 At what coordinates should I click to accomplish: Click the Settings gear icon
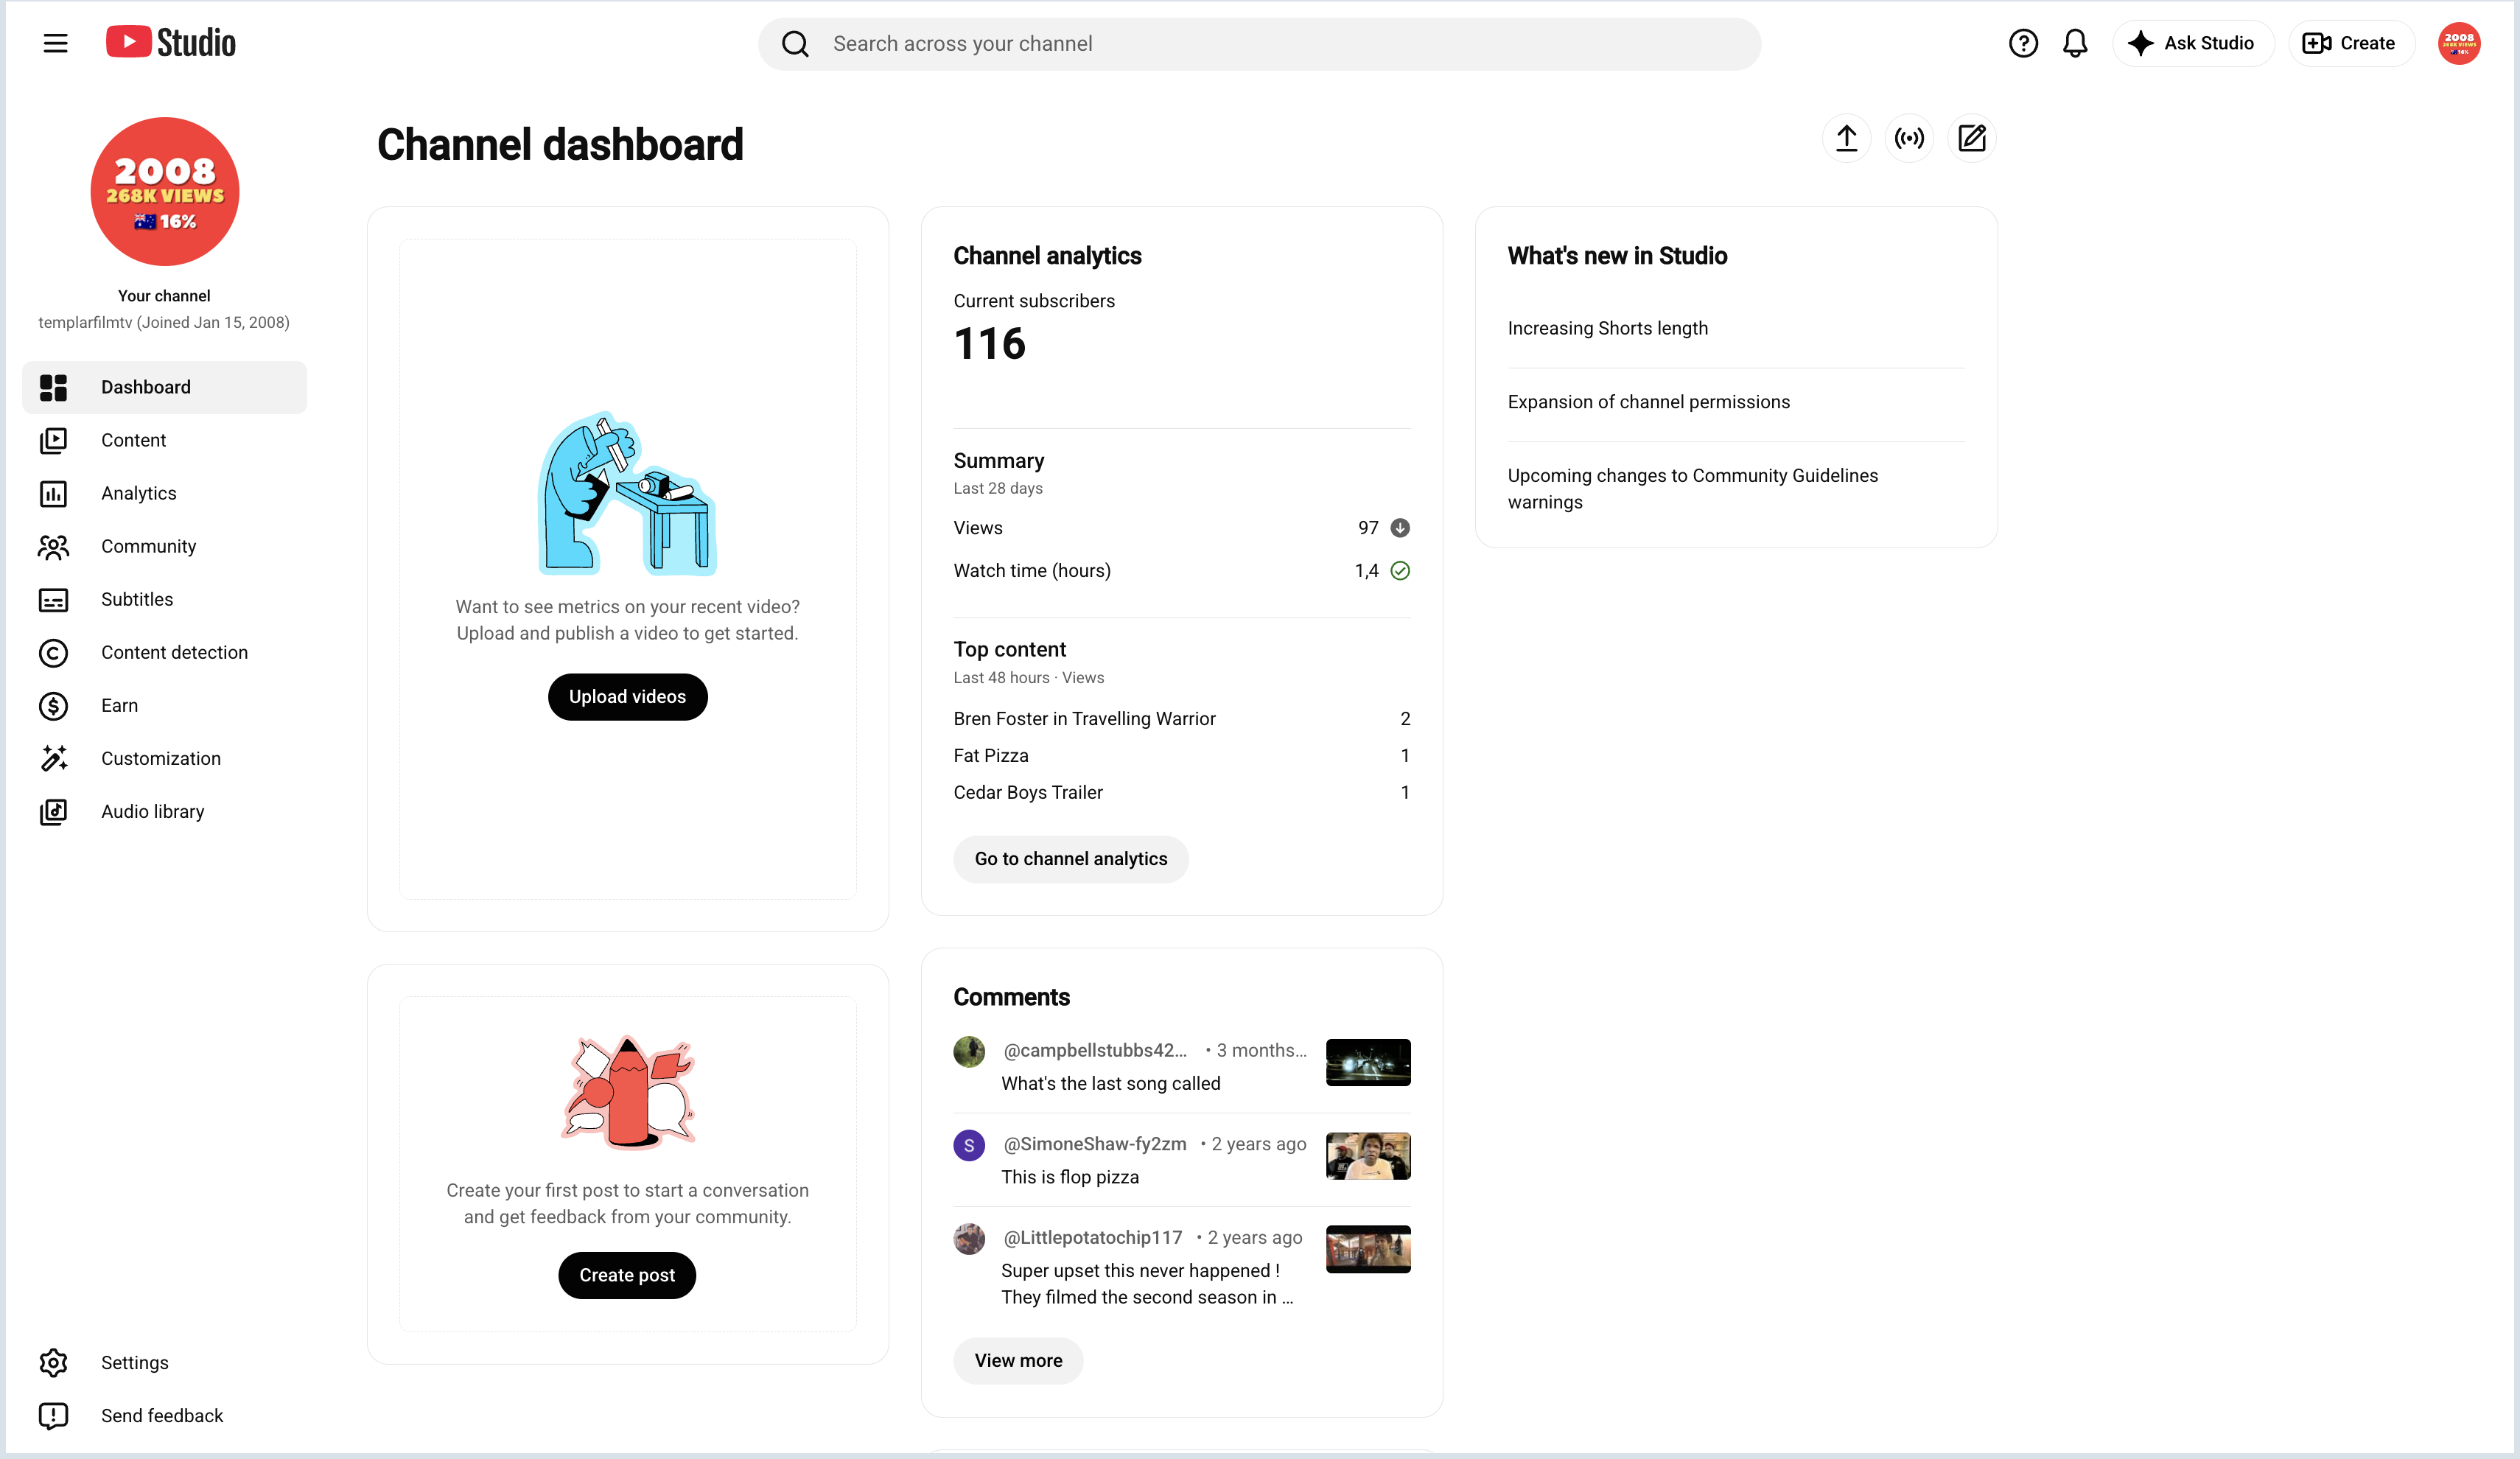53,1362
